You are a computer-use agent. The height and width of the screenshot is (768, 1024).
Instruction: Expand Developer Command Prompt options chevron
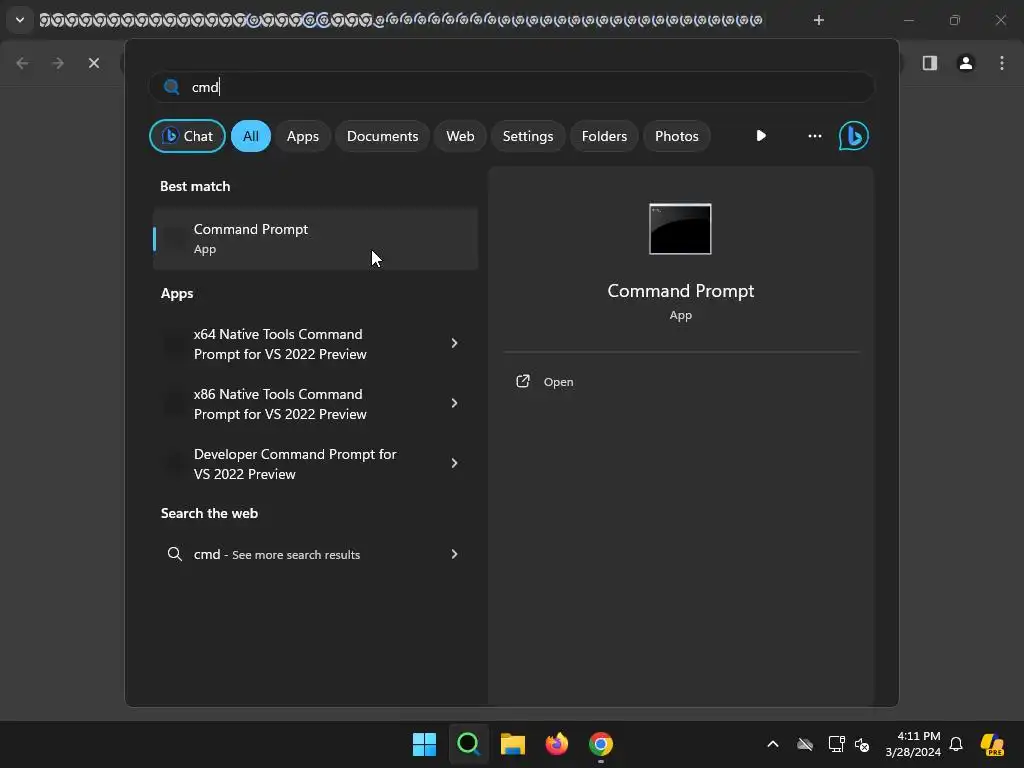click(455, 463)
